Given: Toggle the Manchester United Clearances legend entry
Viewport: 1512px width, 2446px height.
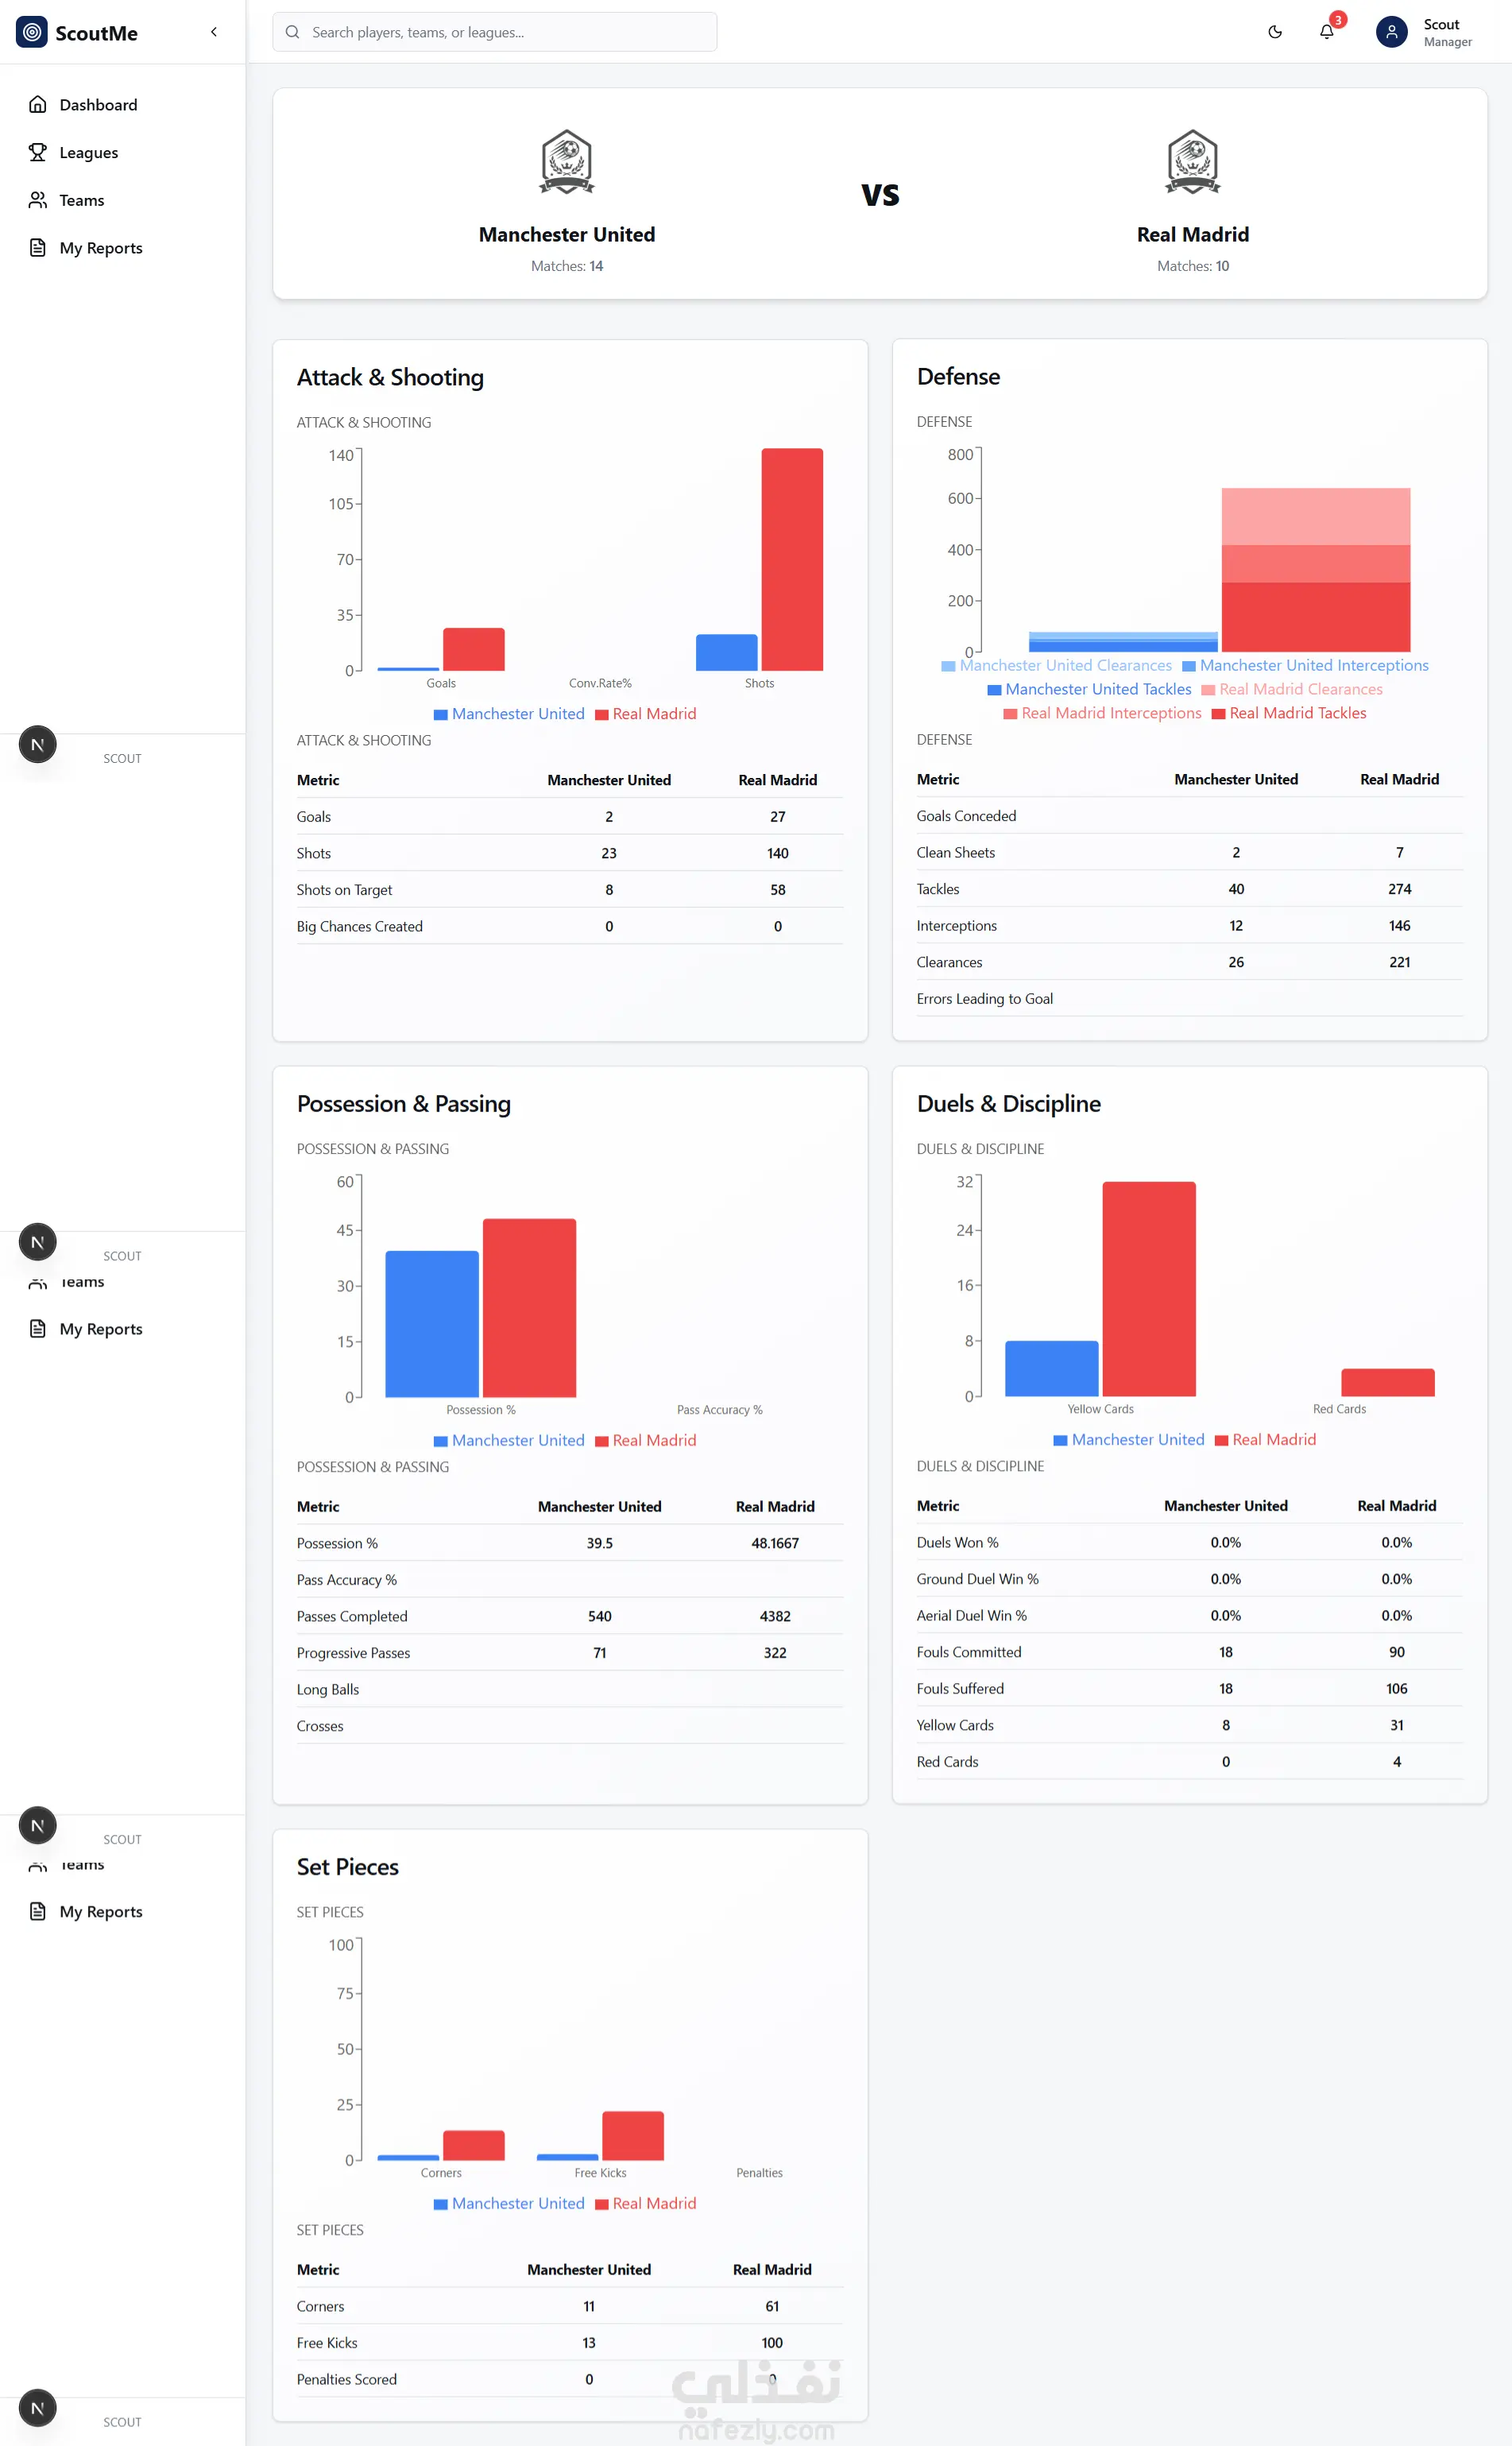Looking at the screenshot, I should (x=1056, y=665).
